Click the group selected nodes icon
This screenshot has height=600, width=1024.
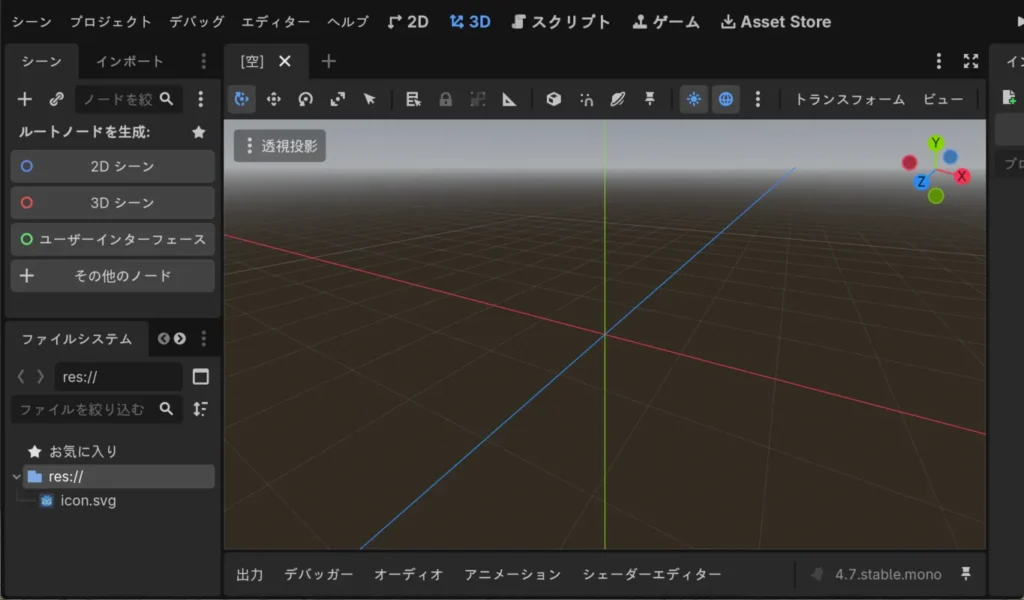tap(477, 99)
